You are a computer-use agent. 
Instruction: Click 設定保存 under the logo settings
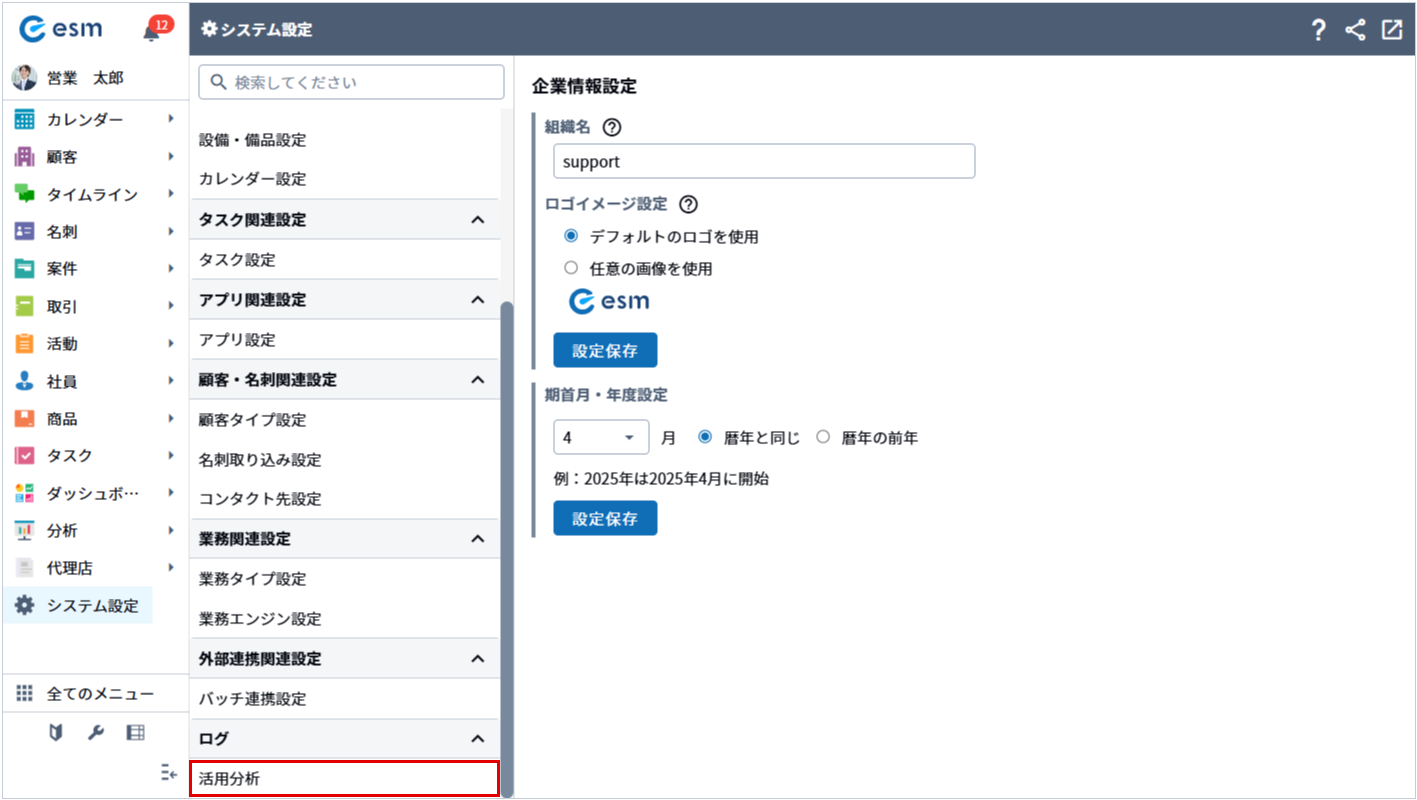tap(605, 351)
